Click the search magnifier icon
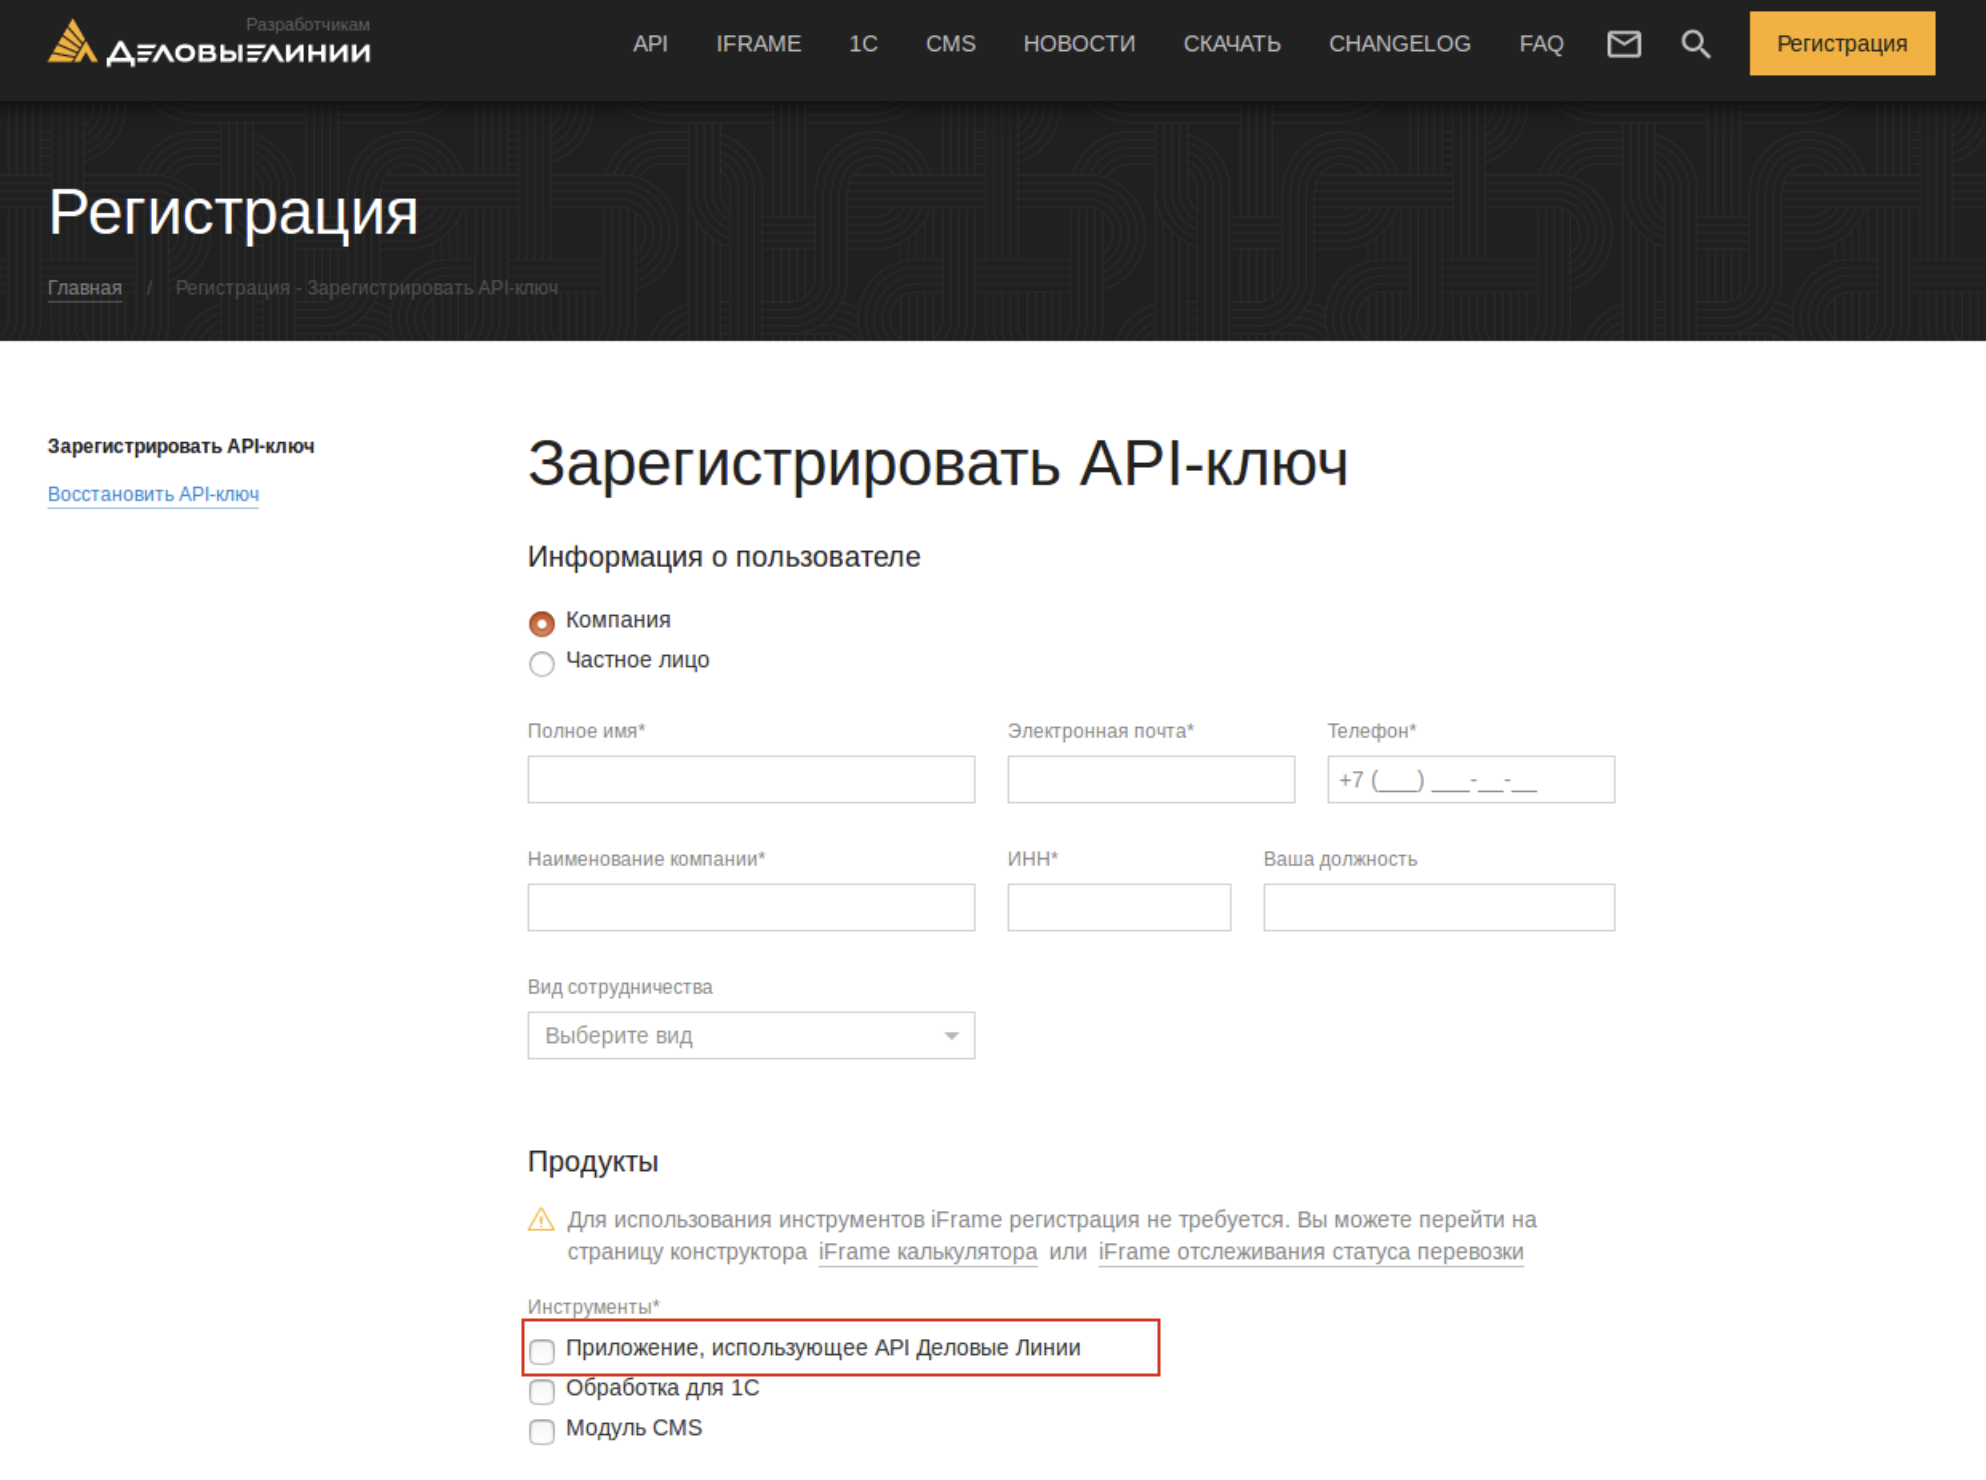 (x=1695, y=44)
